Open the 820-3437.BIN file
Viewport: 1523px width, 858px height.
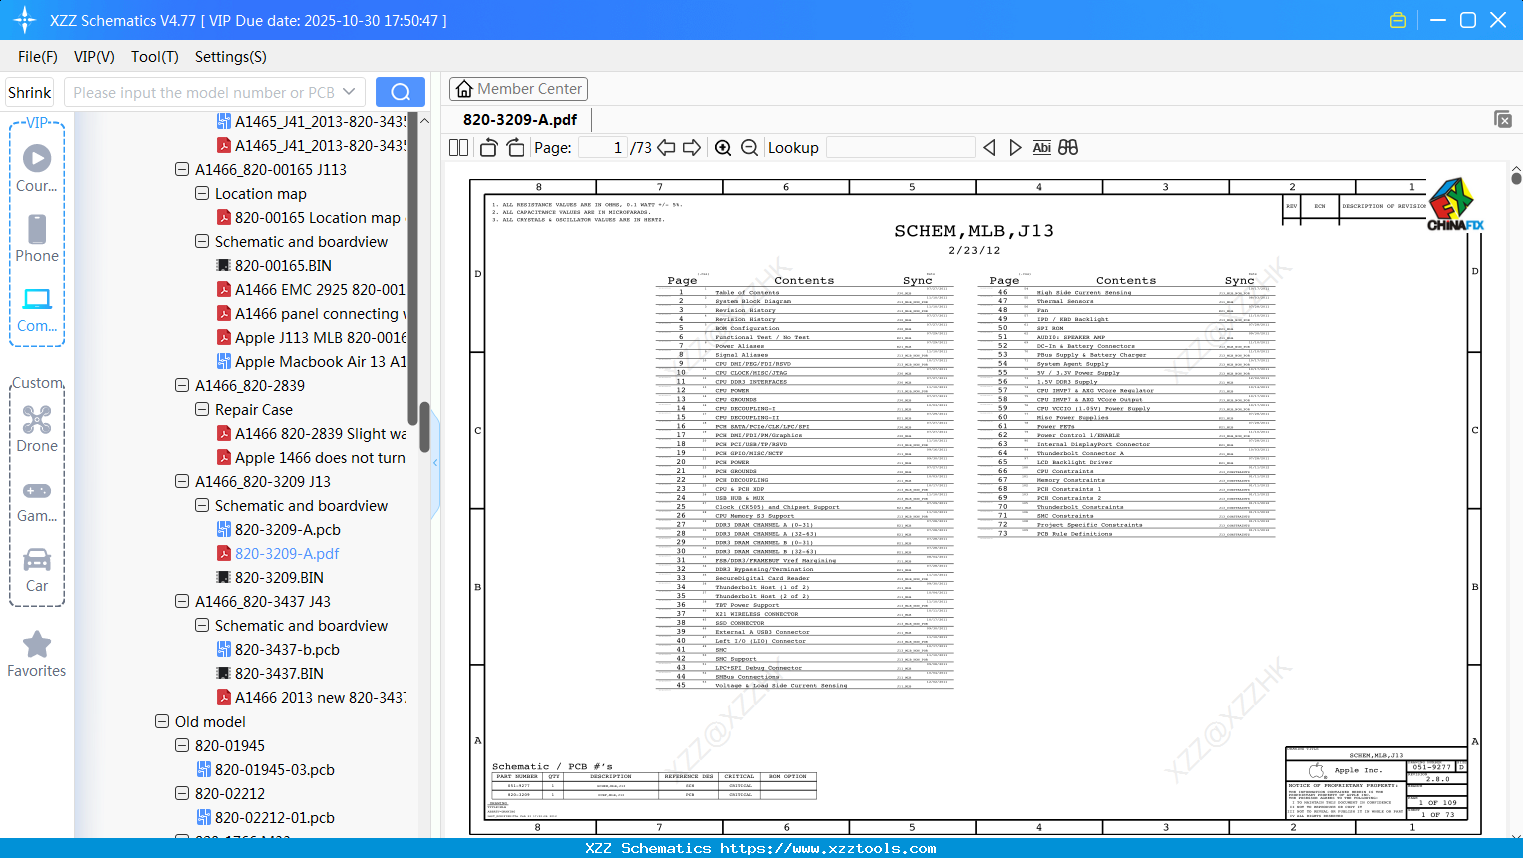[x=279, y=673]
